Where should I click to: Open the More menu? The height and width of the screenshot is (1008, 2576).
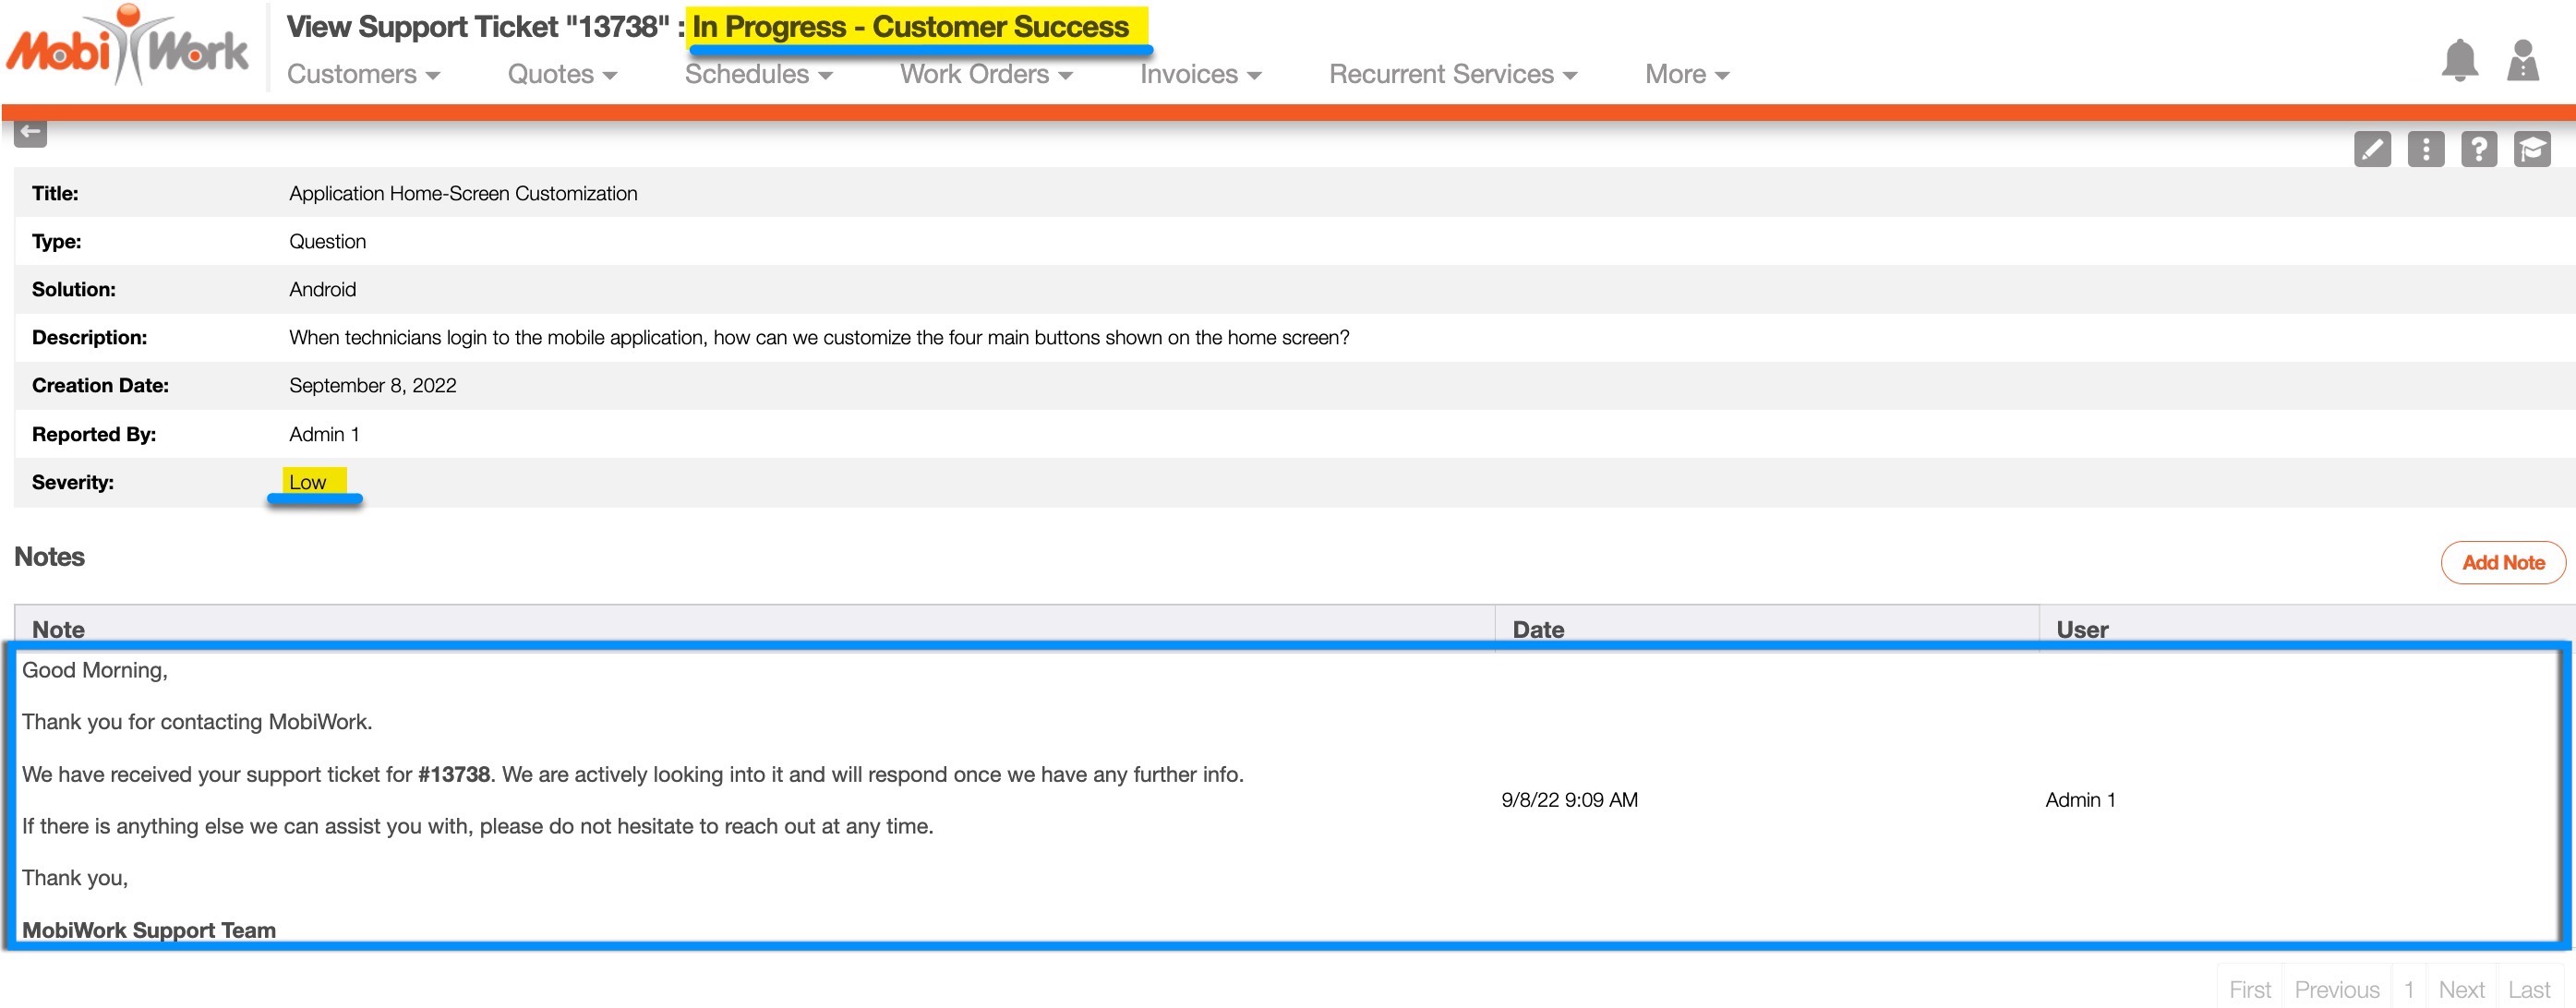pos(1686,74)
